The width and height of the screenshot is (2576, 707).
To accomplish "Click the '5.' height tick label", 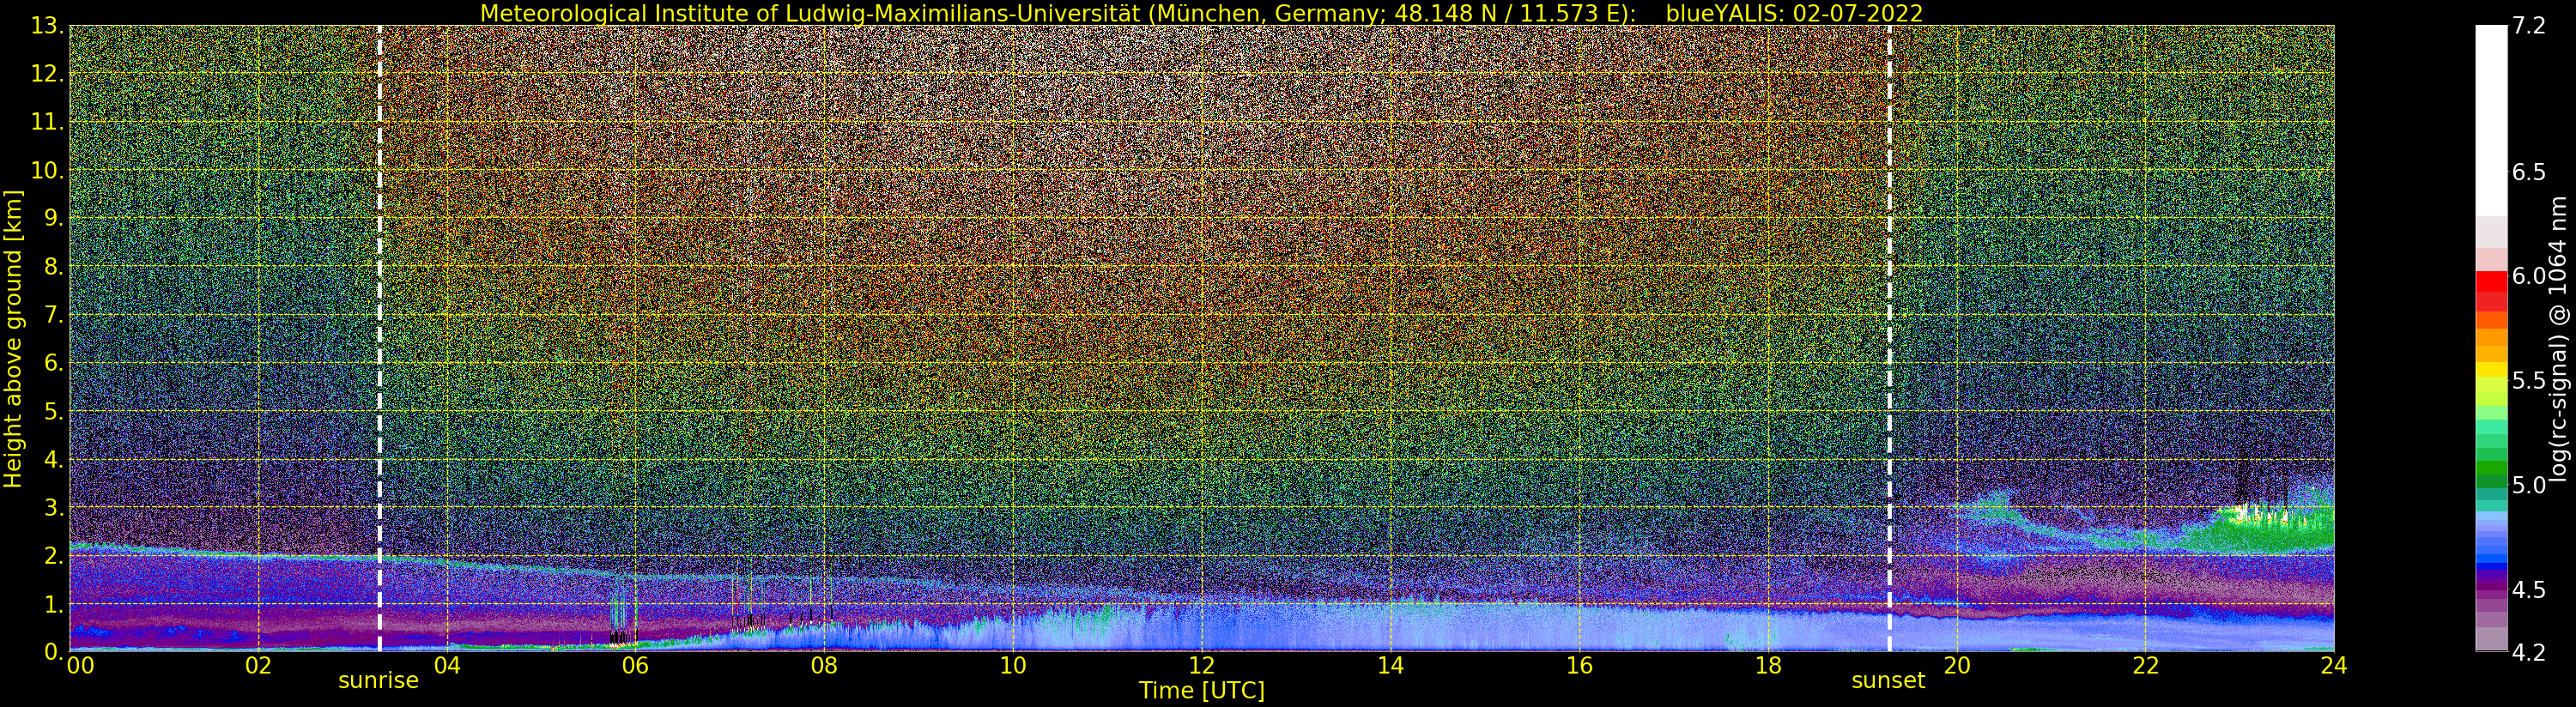I will pyautogui.click(x=54, y=411).
